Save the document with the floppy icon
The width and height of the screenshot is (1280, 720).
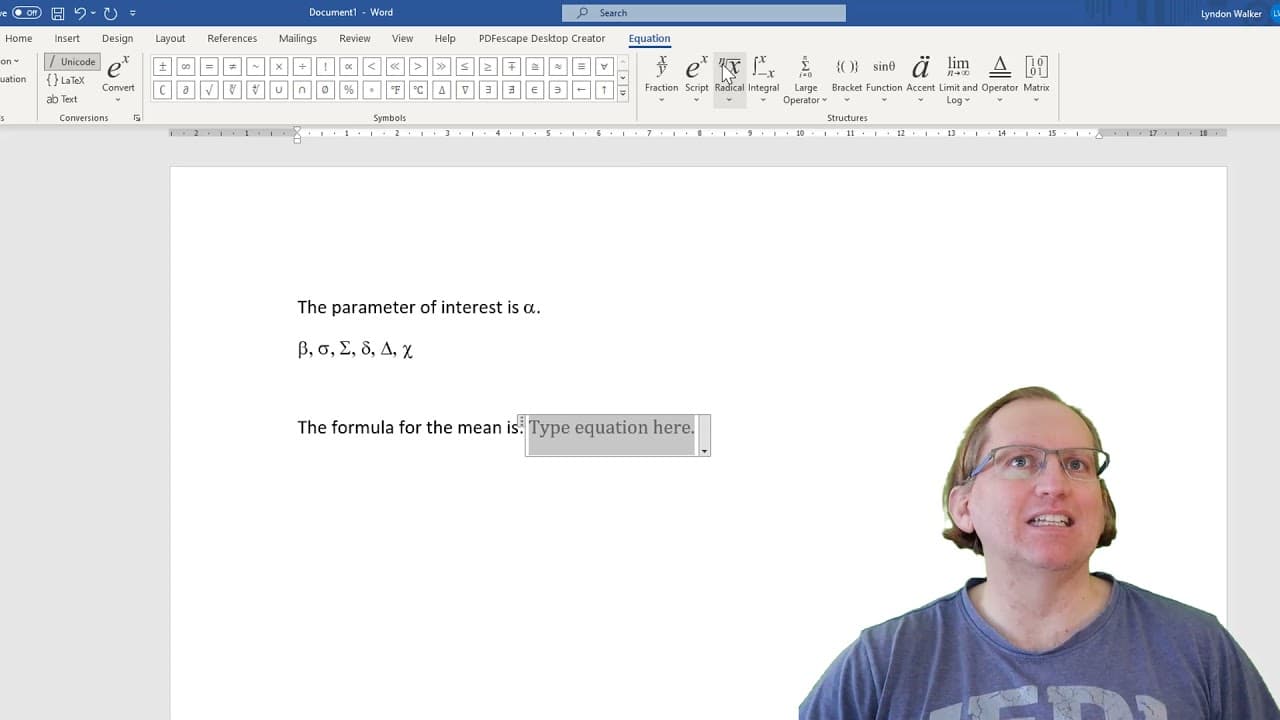[58, 13]
